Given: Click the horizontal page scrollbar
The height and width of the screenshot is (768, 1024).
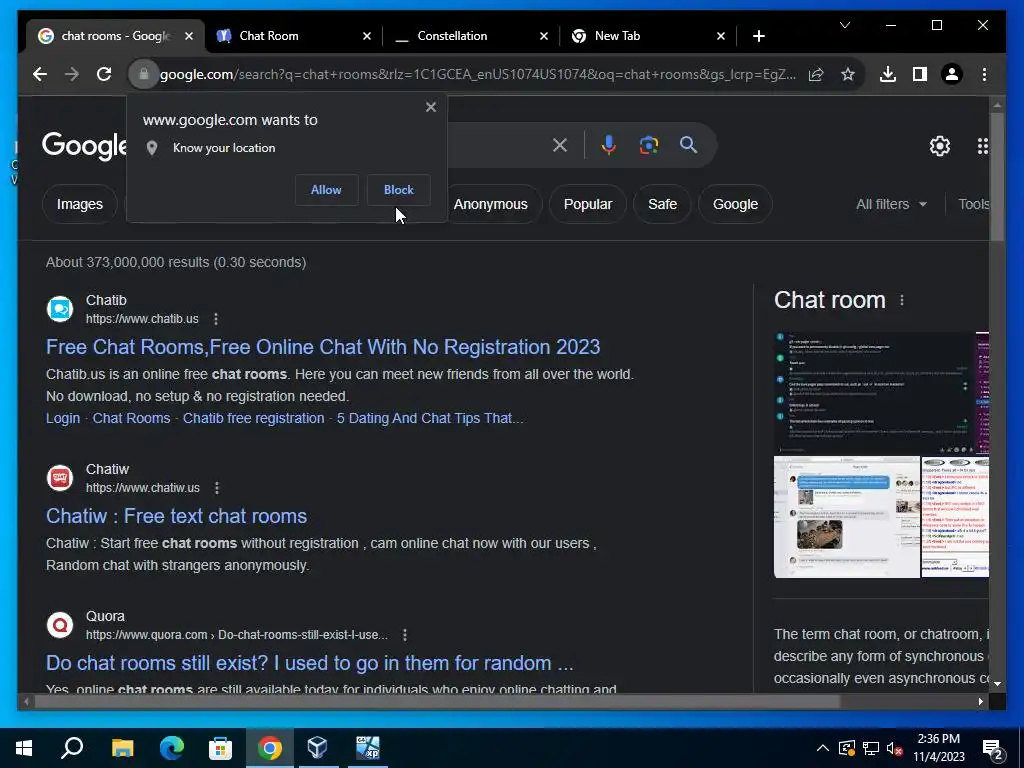Looking at the screenshot, I should pos(437,701).
